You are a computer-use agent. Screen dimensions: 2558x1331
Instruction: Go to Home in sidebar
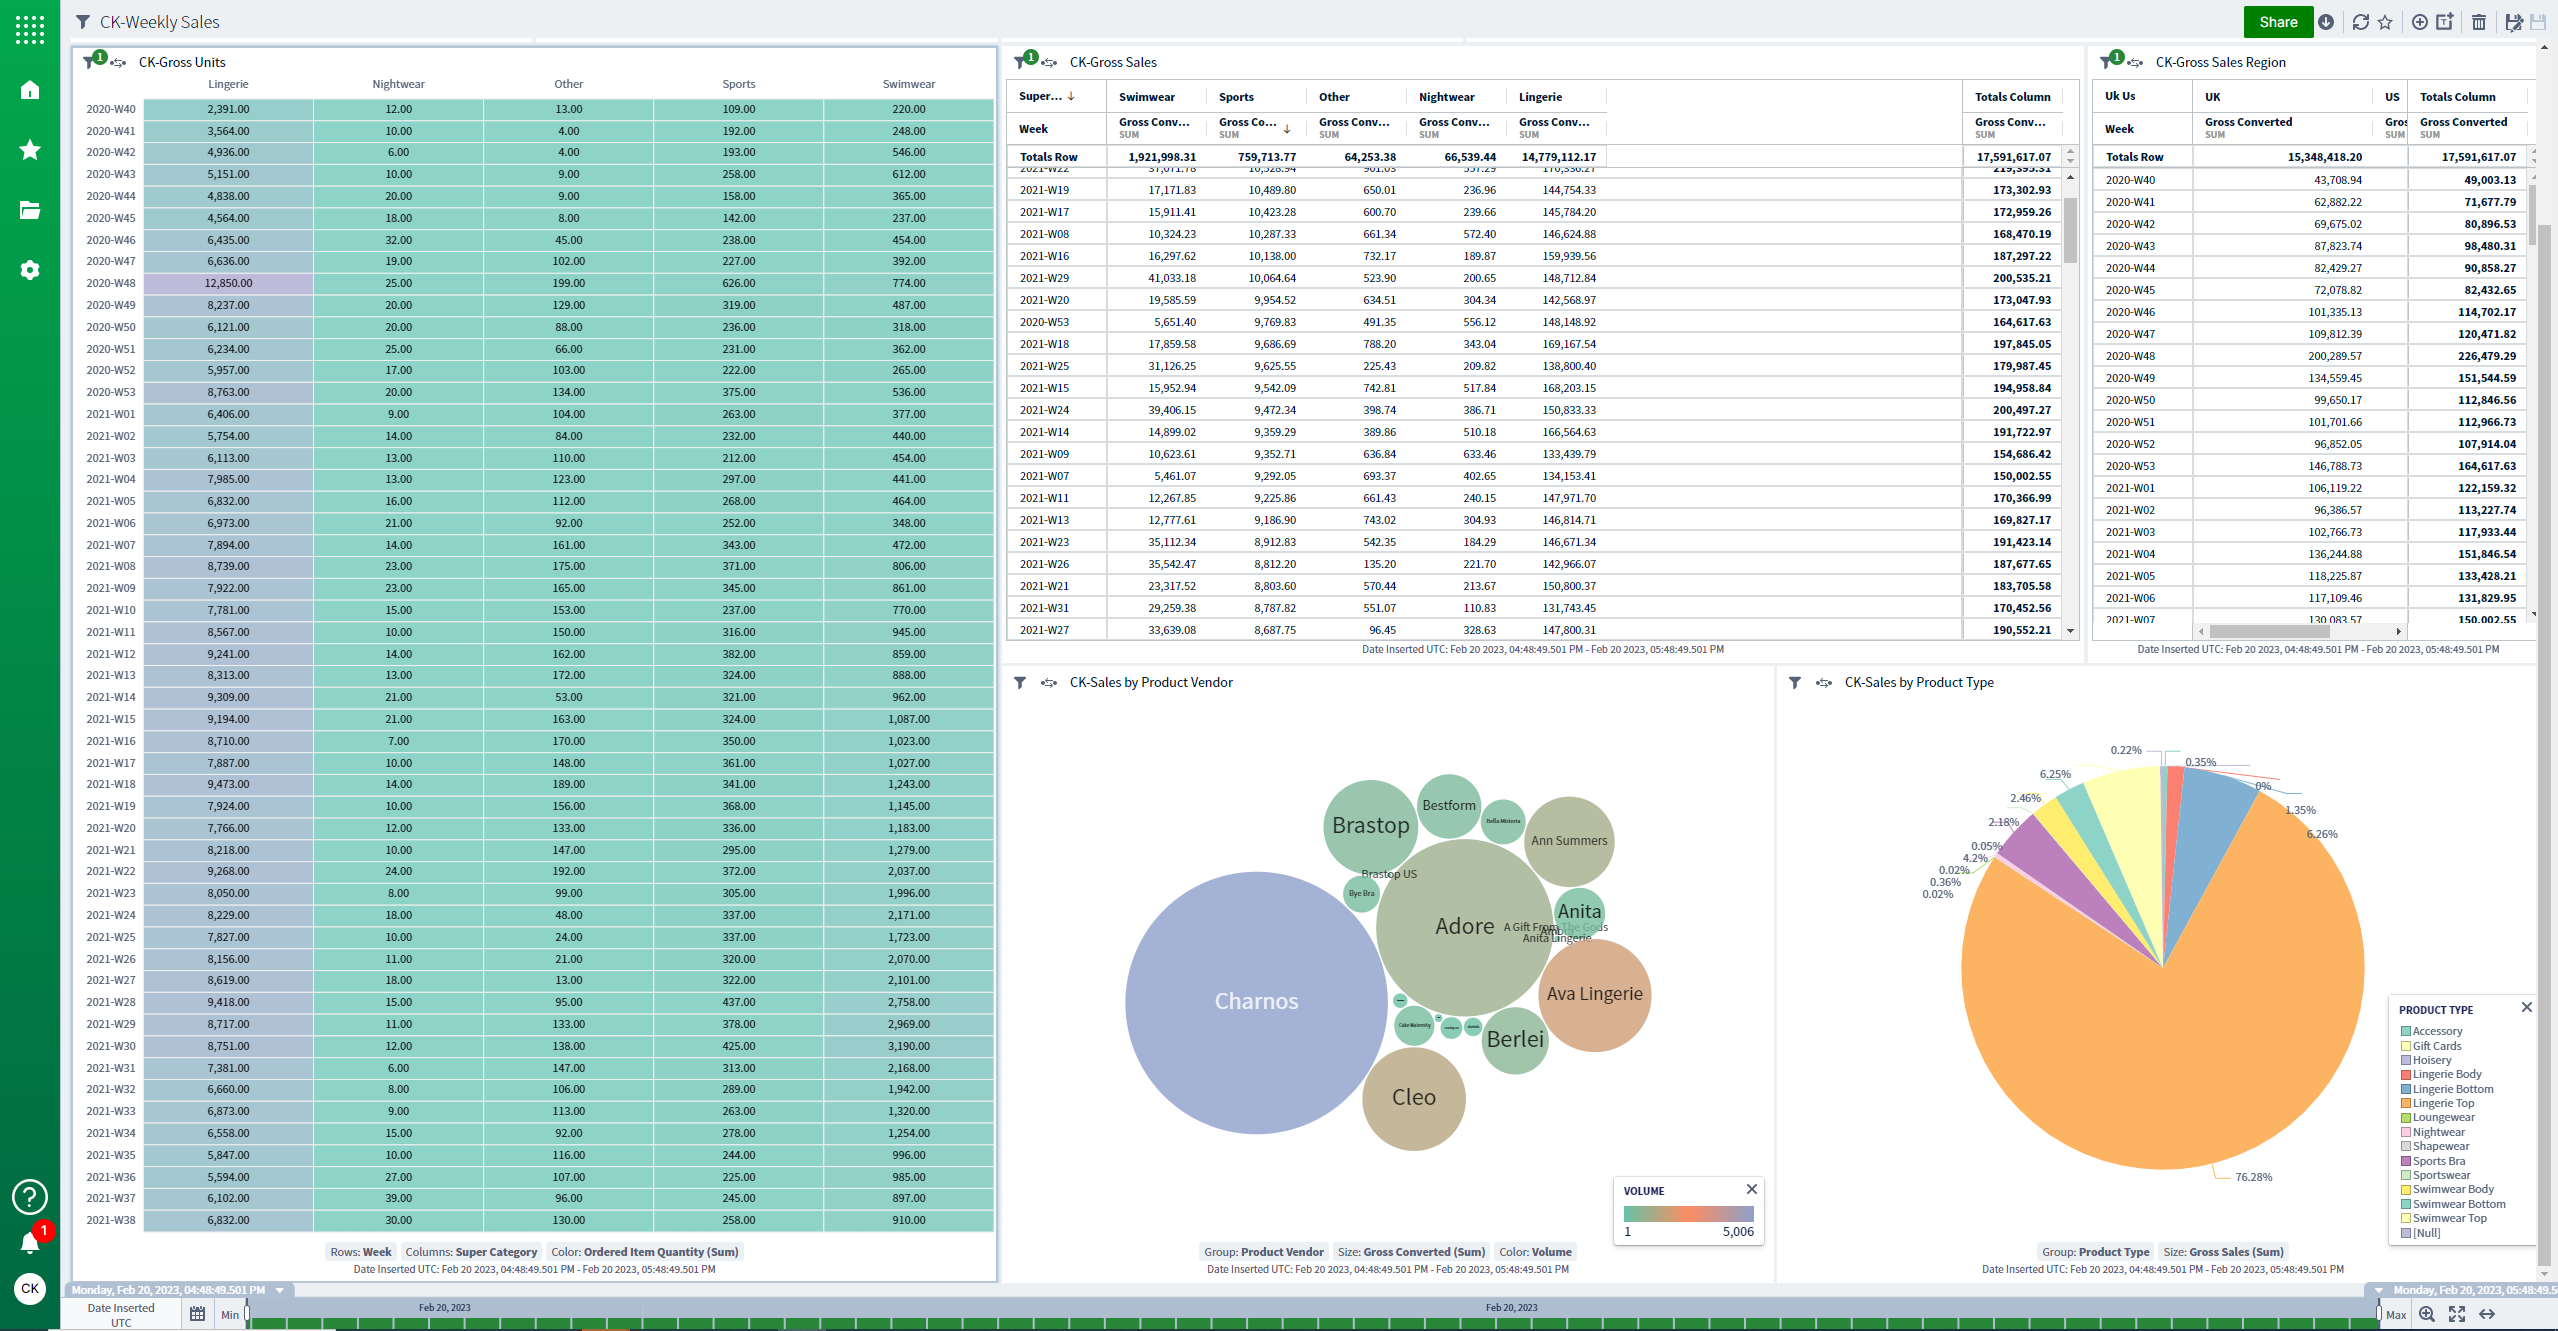tap(30, 90)
